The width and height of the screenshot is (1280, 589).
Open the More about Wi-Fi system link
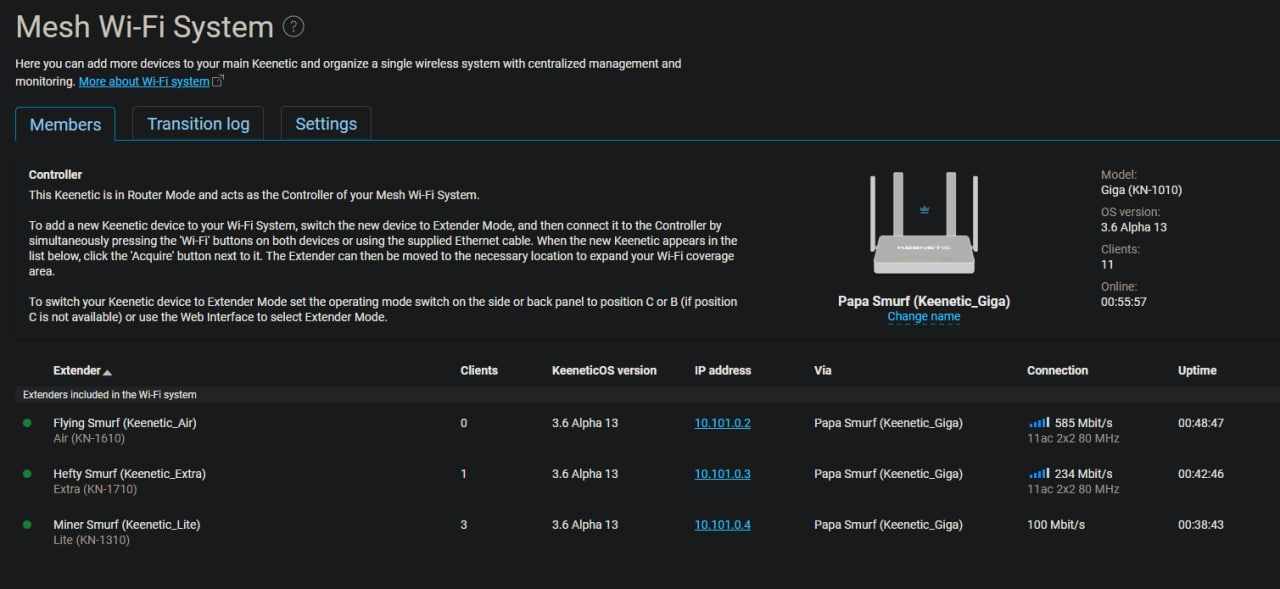(x=144, y=82)
